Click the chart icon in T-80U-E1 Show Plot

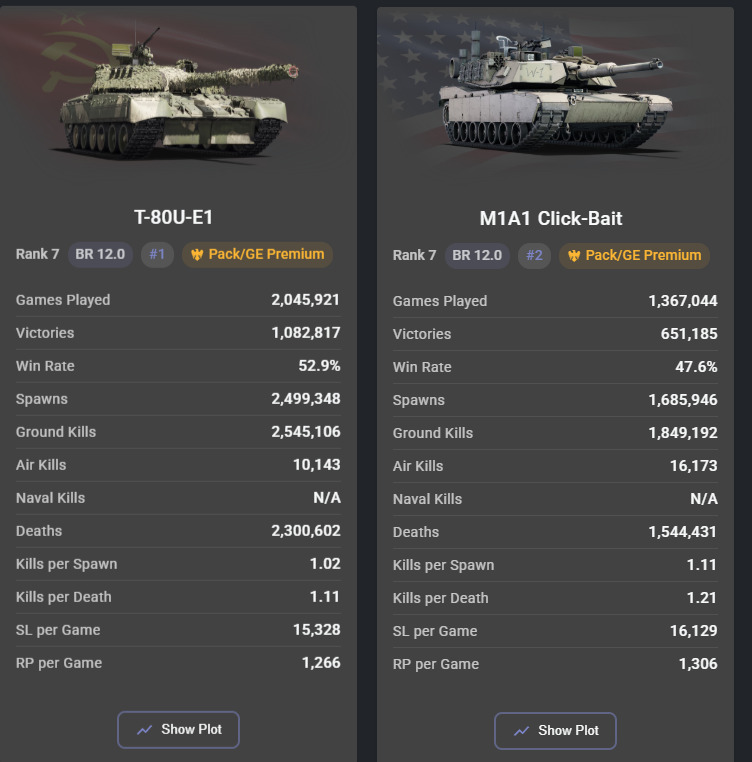pyautogui.click(x=145, y=730)
